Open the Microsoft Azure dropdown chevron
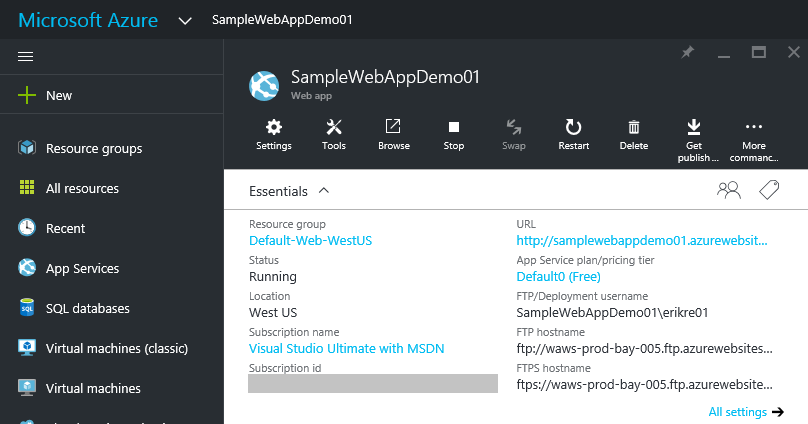 [x=184, y=20]
